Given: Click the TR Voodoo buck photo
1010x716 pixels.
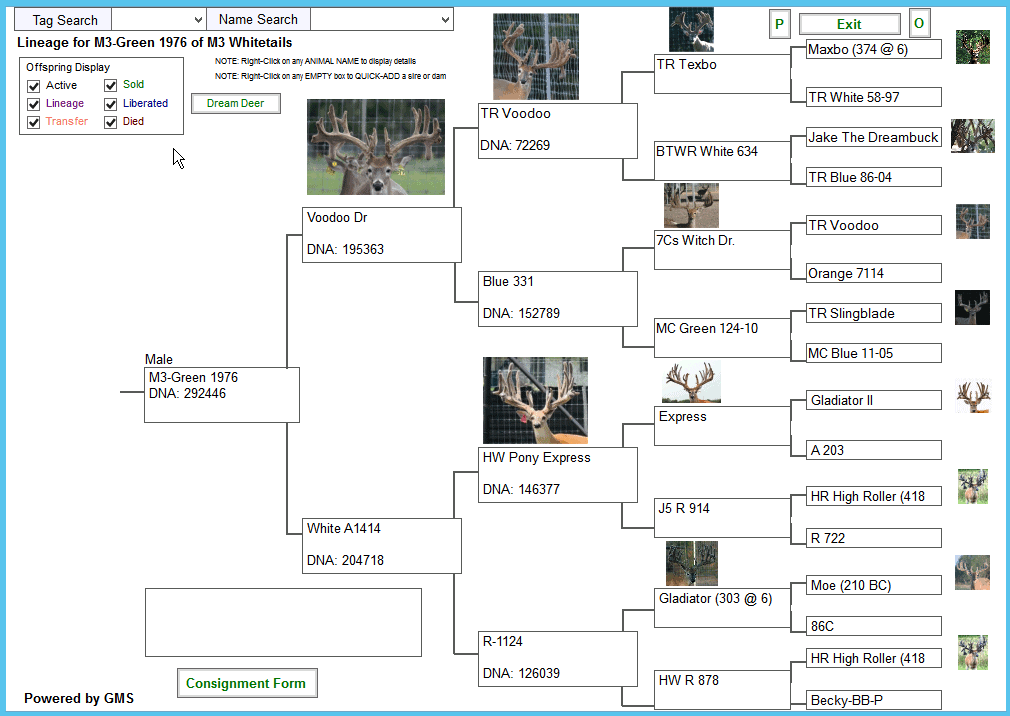Looking at the screenshot, I should pyautogui.click(x=535, y=57).
